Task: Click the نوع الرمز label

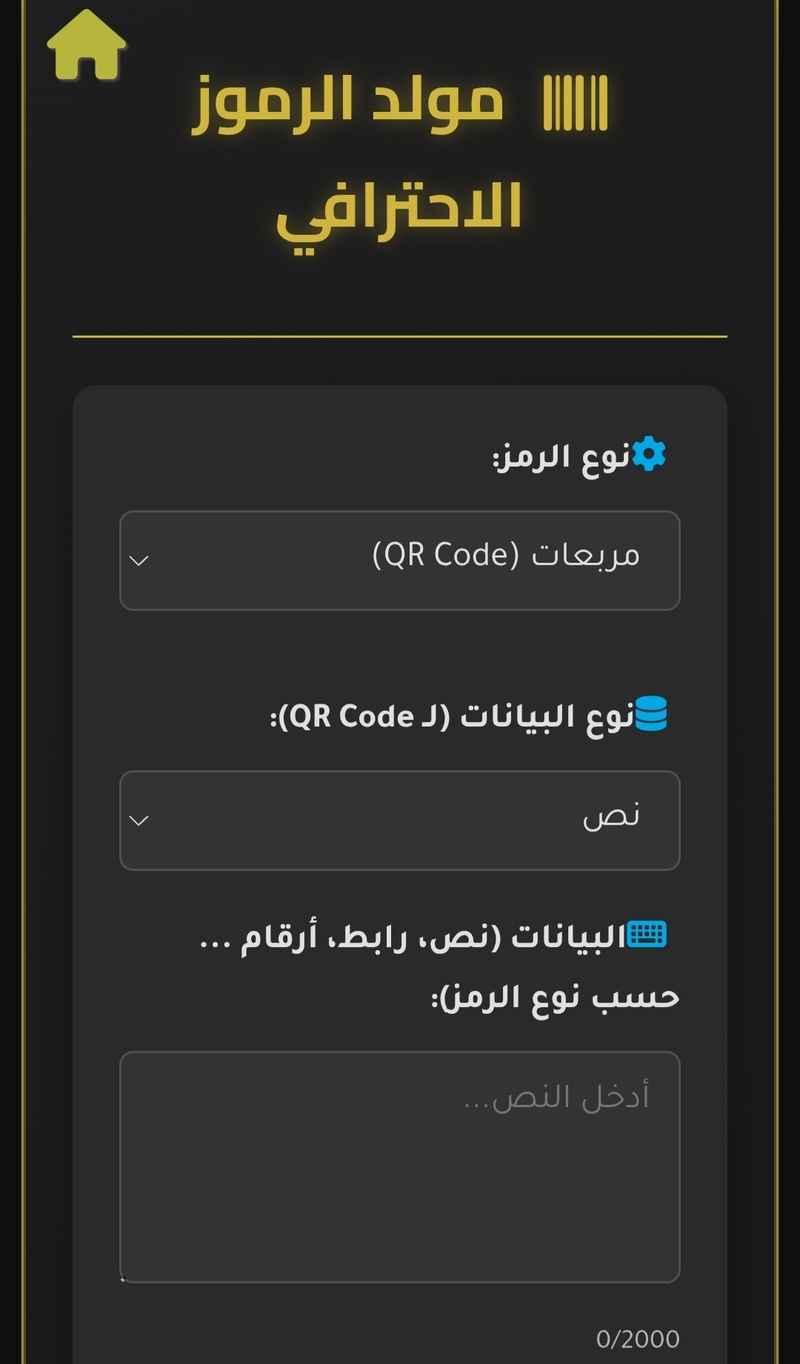Action: point(561,457)
